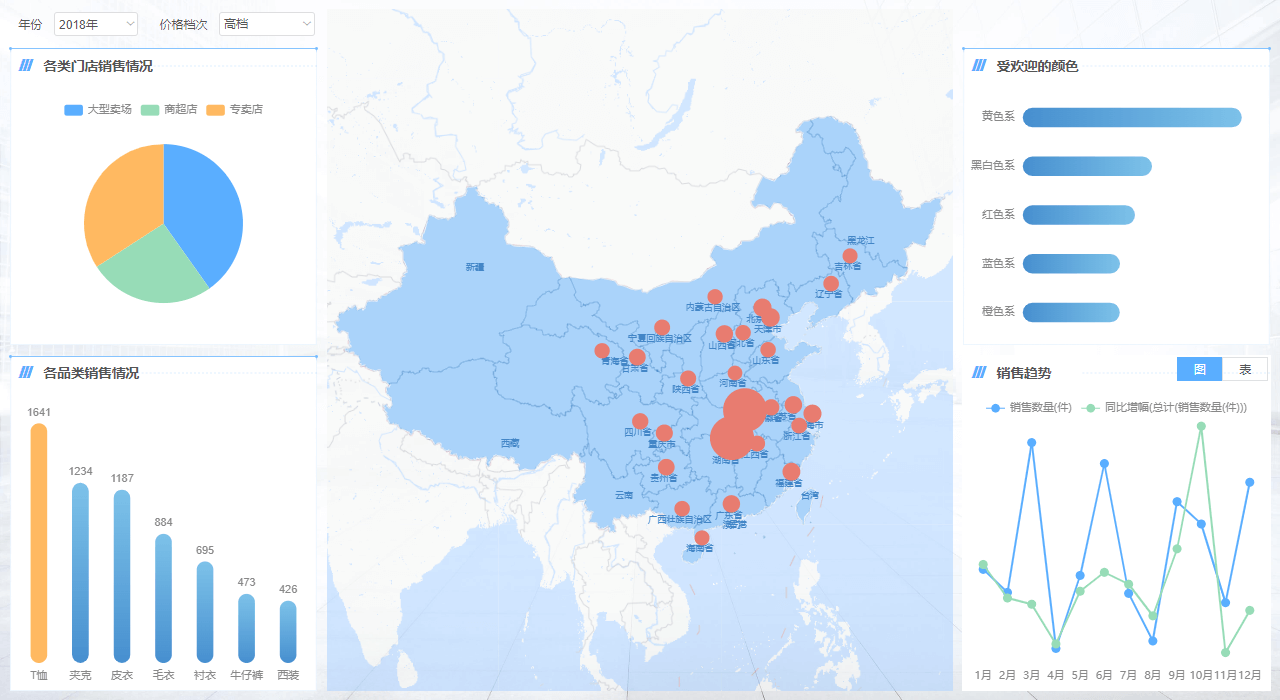1280x700 pixels.
Task: Click the 新疆 region label on map
Action: (x=474, y=267)
